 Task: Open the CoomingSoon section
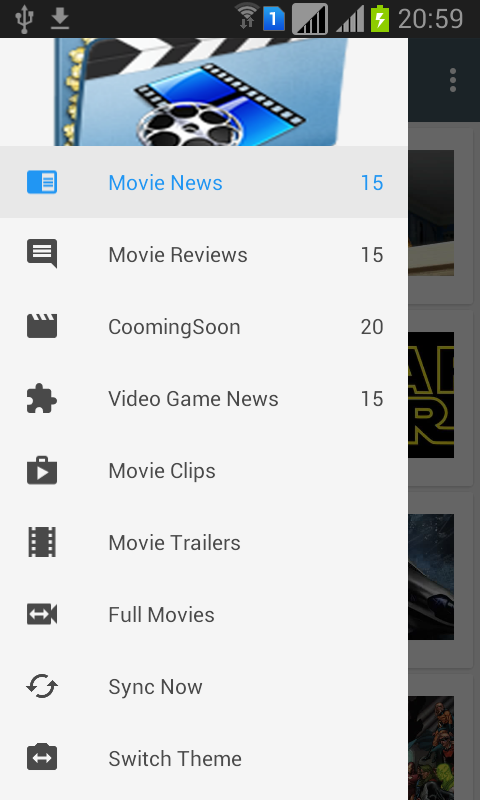[204, 326]
